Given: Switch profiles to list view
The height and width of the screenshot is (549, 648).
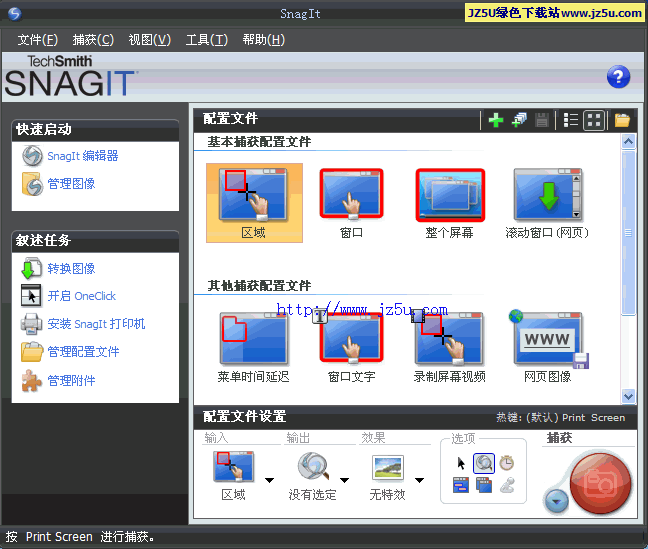Looking at the screenshot, I should point(571,120).
